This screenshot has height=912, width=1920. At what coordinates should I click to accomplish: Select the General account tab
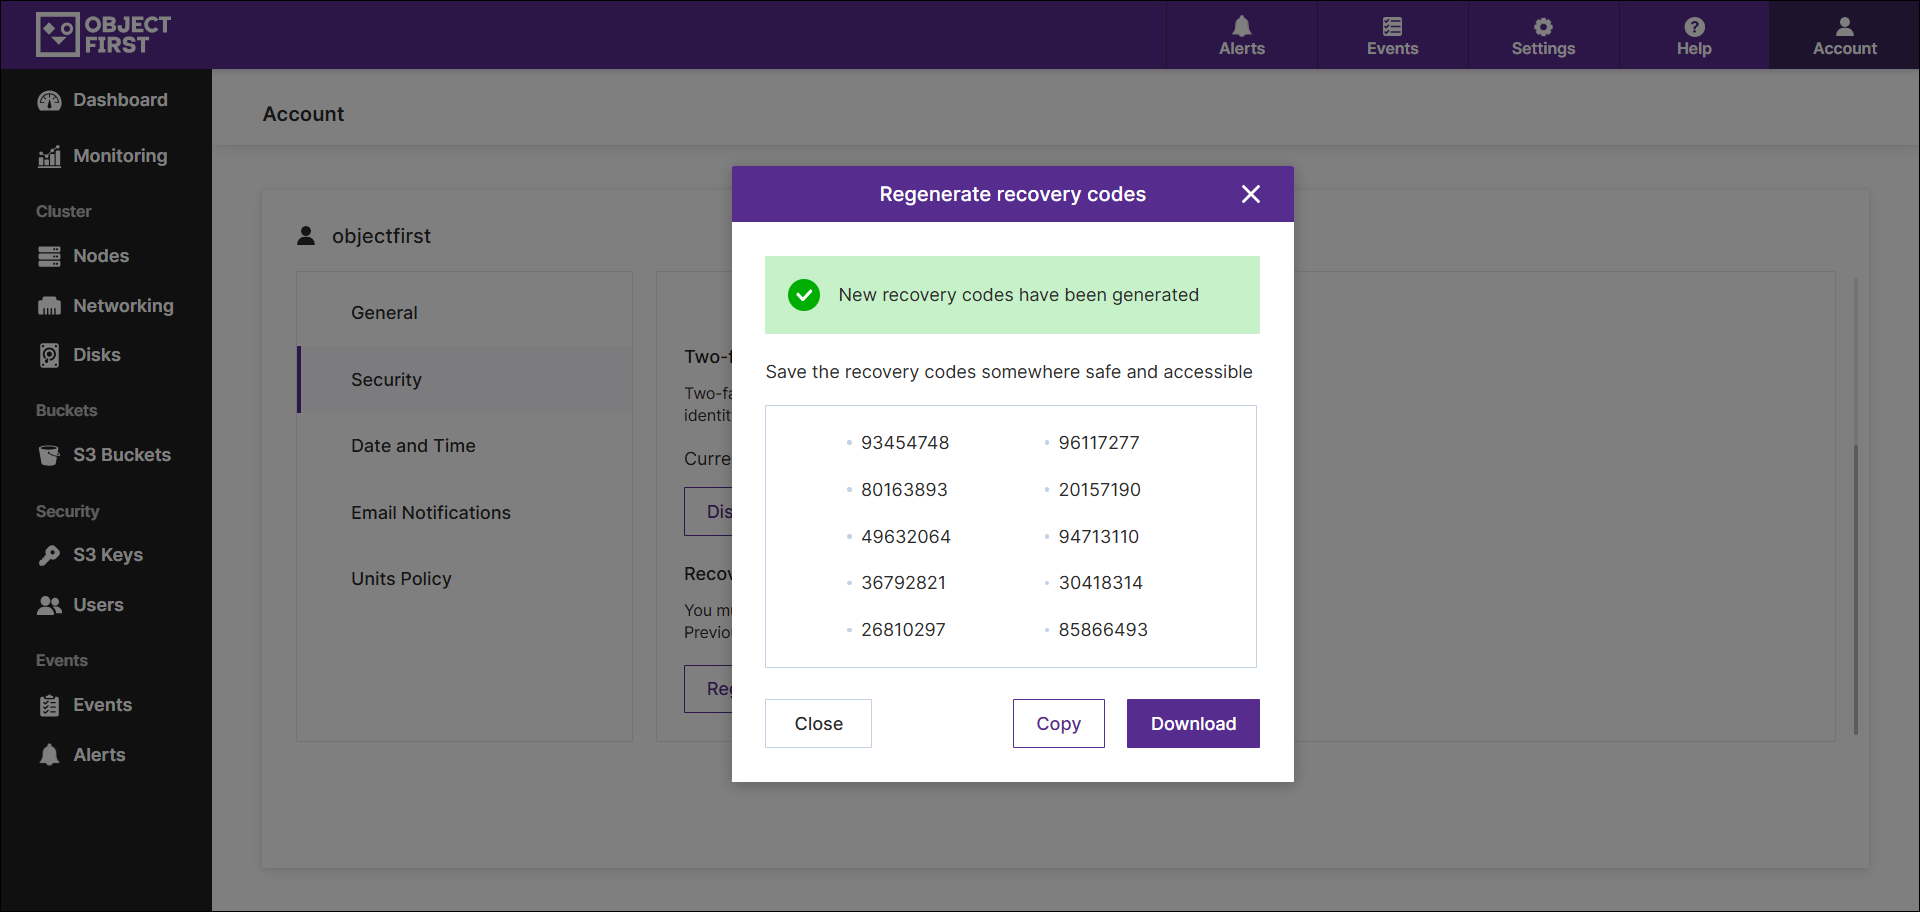point(465,313)
